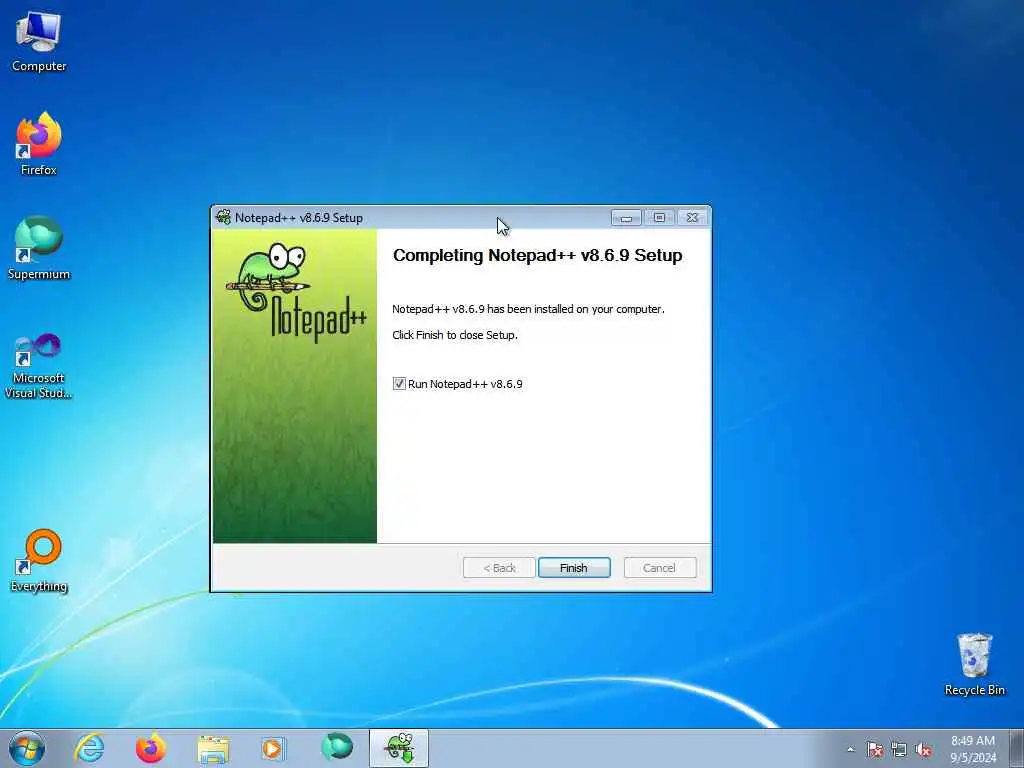
Task: Select Firefox desktop shortcut
Action: point(39,144)
